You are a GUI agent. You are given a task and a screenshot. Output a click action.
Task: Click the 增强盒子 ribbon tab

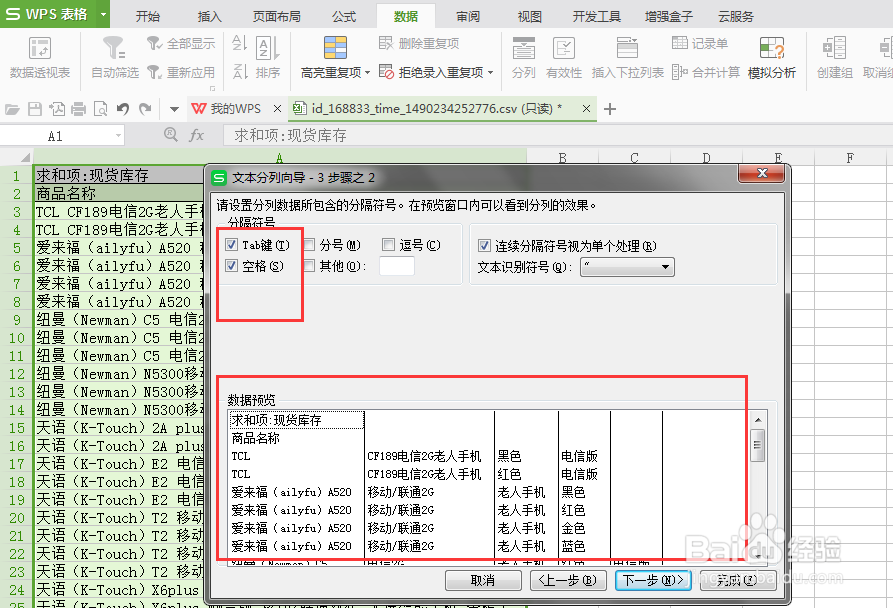pos(669,17)
